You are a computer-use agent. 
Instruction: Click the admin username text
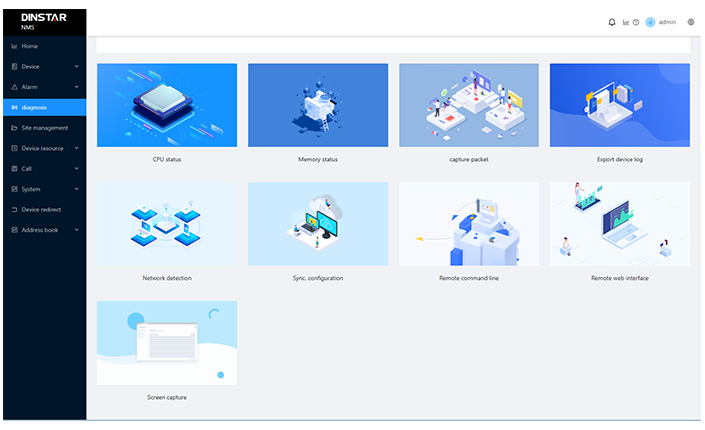coord(667,22)
